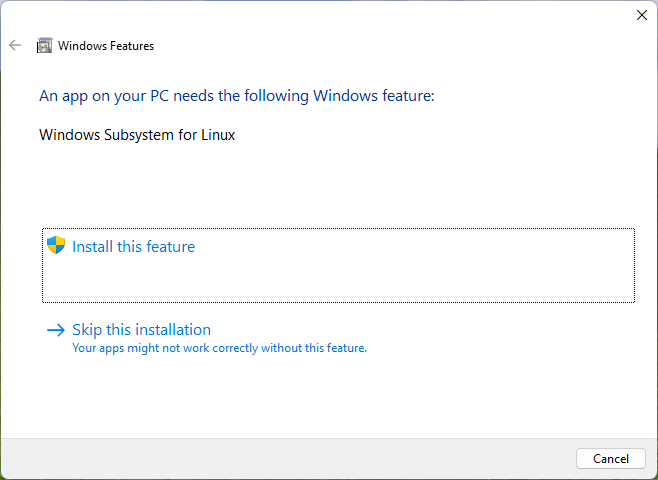Click empty space inside the dotted Install option box
The width and height of the screenshot is (658, 480).
click(378, 277)
